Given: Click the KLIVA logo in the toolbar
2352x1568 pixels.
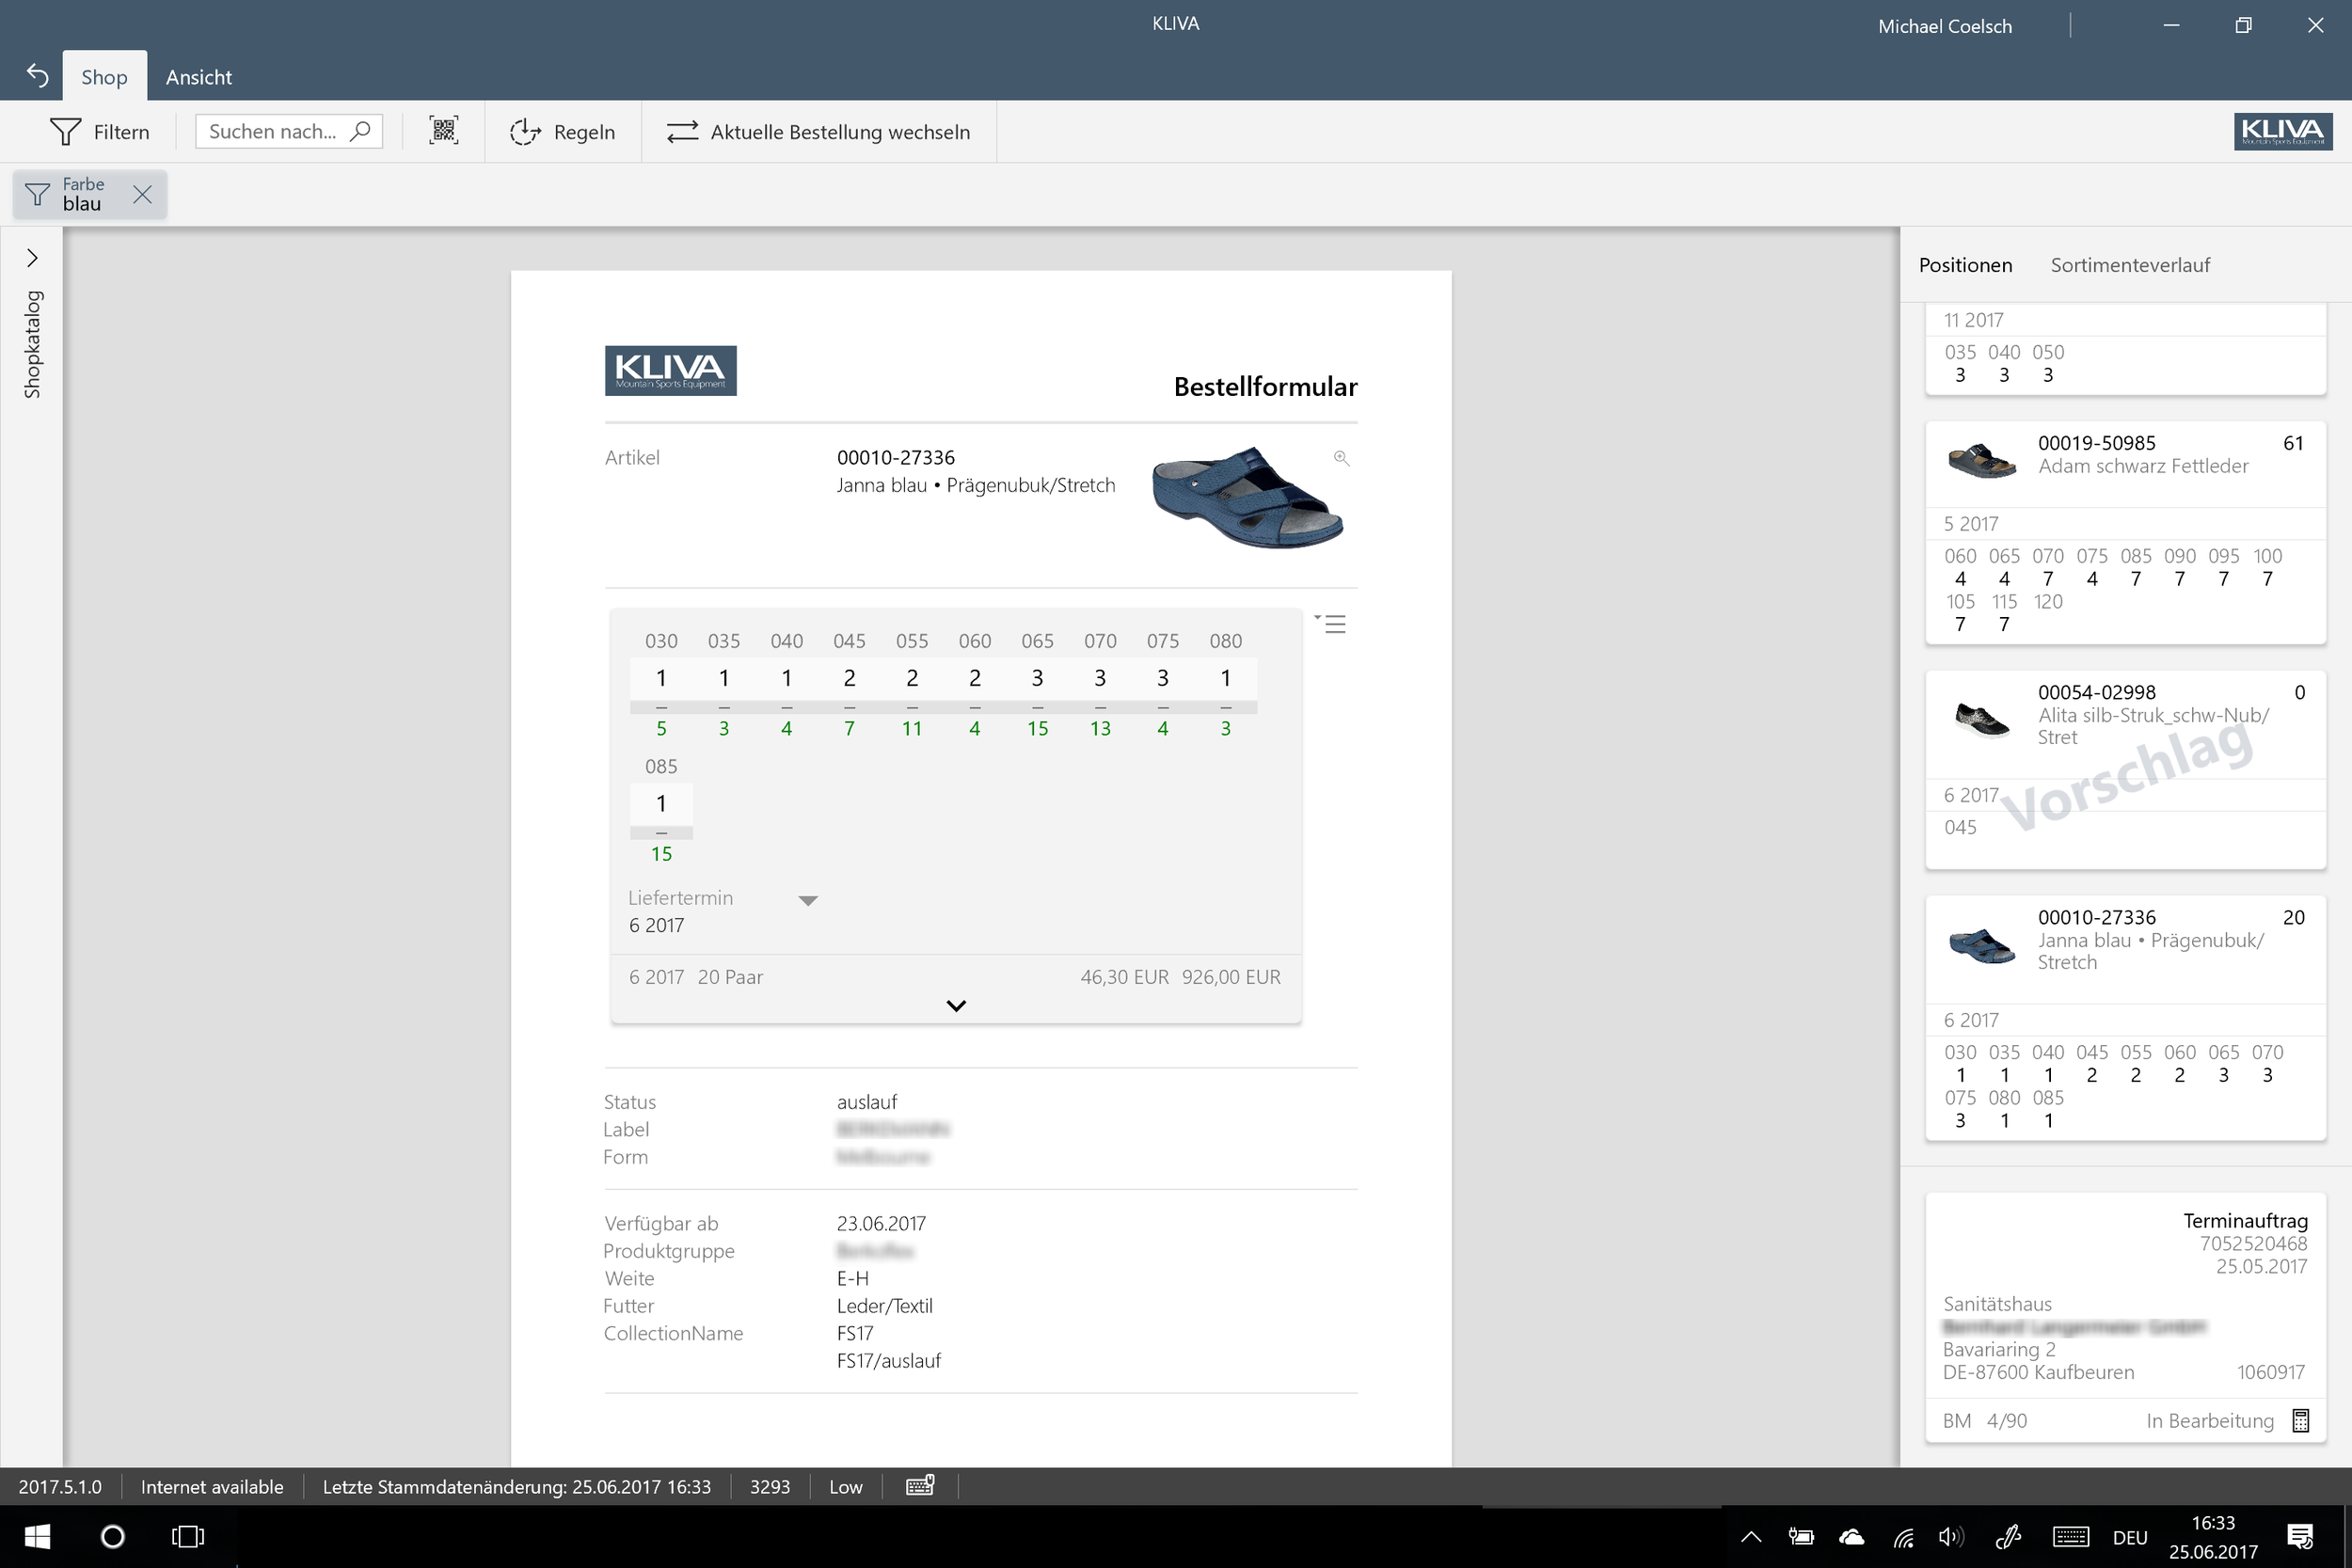Looking at the screenshot, I should click(2283, 131).
